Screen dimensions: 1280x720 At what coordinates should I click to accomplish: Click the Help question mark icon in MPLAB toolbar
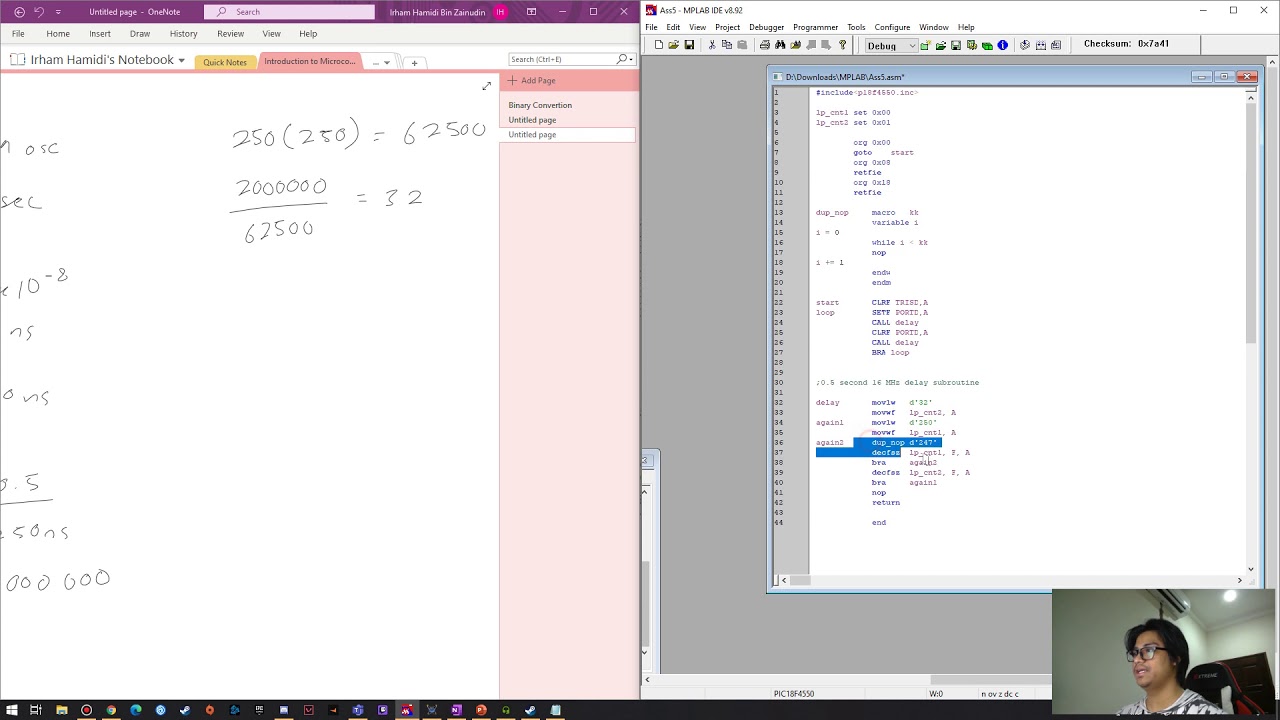(842, 45)
